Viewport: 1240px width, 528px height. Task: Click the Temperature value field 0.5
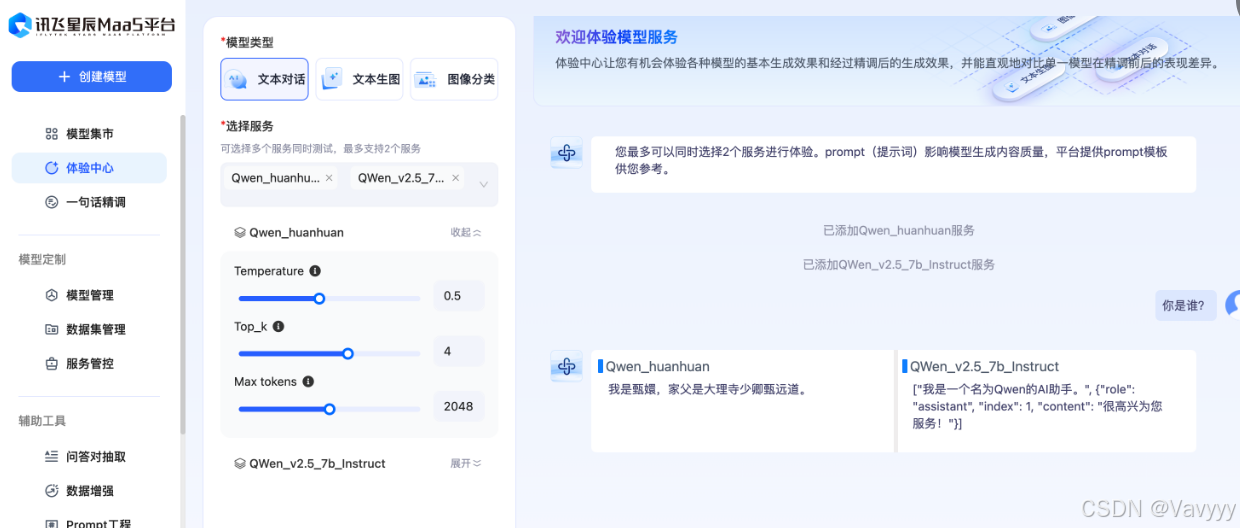[x=459, y=296]
